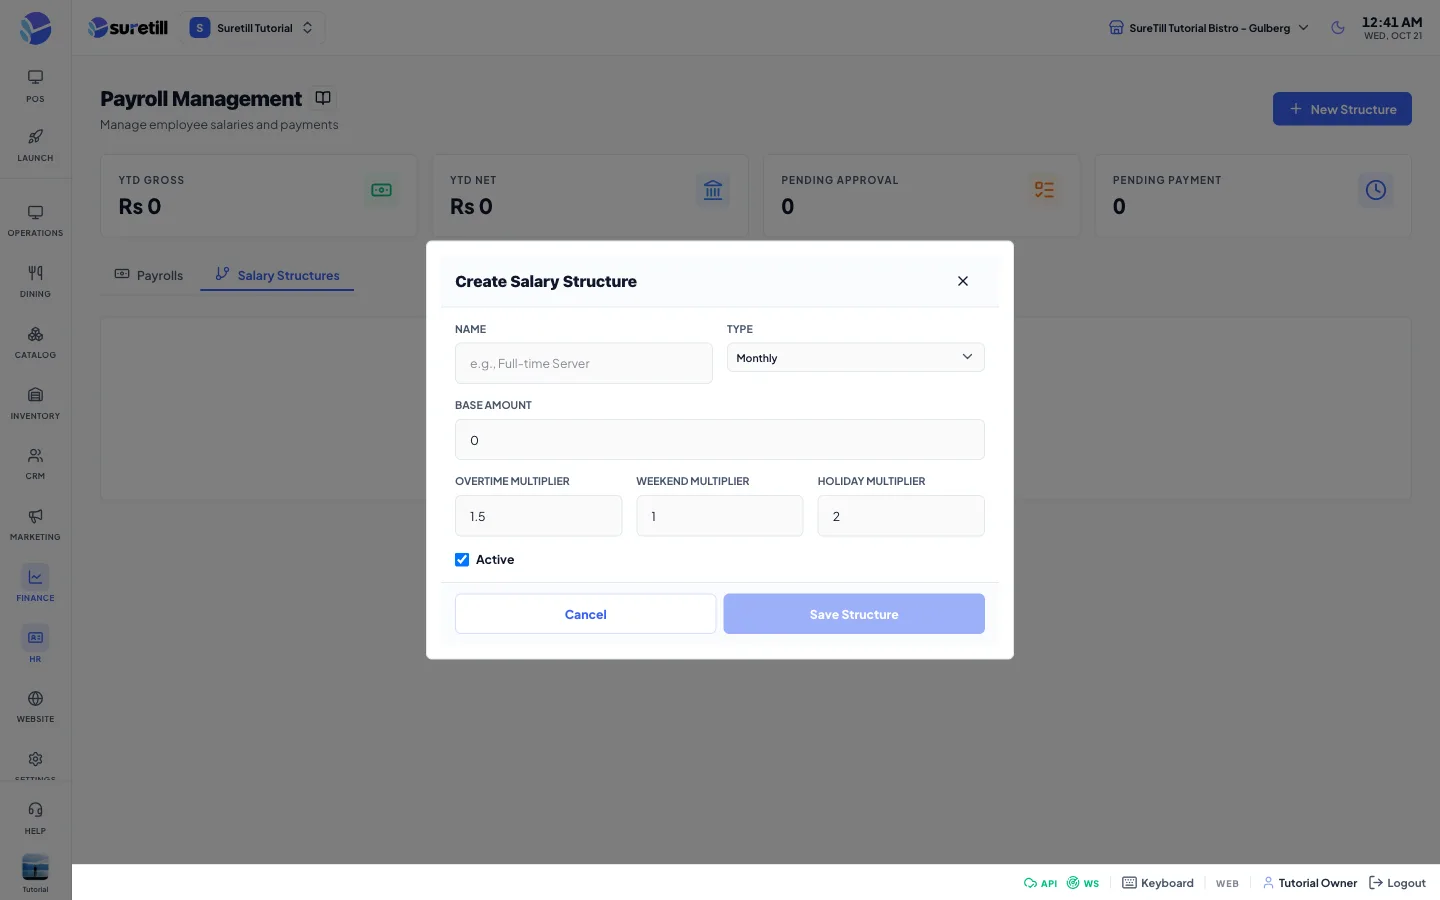Log out using the Logout button

[x=1397, y=883]
